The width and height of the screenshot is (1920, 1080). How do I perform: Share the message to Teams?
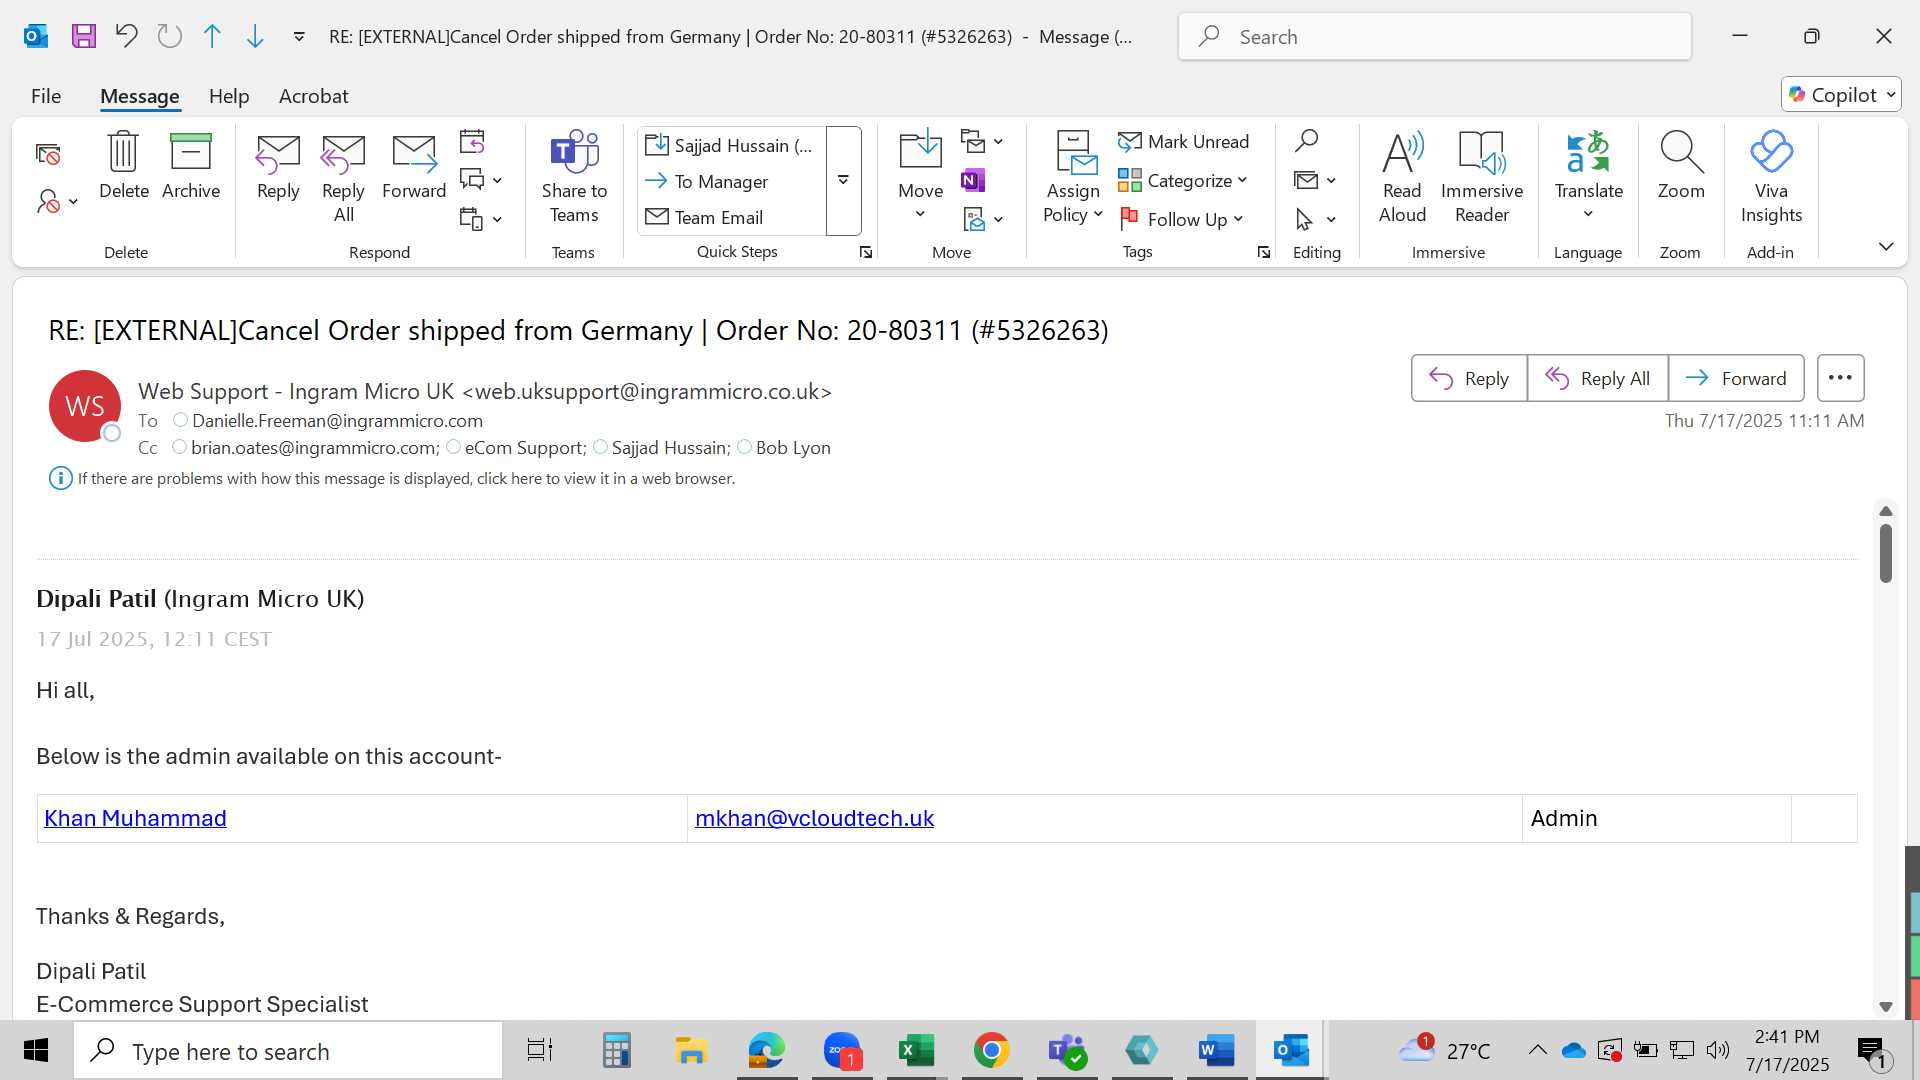click(574, 178)
